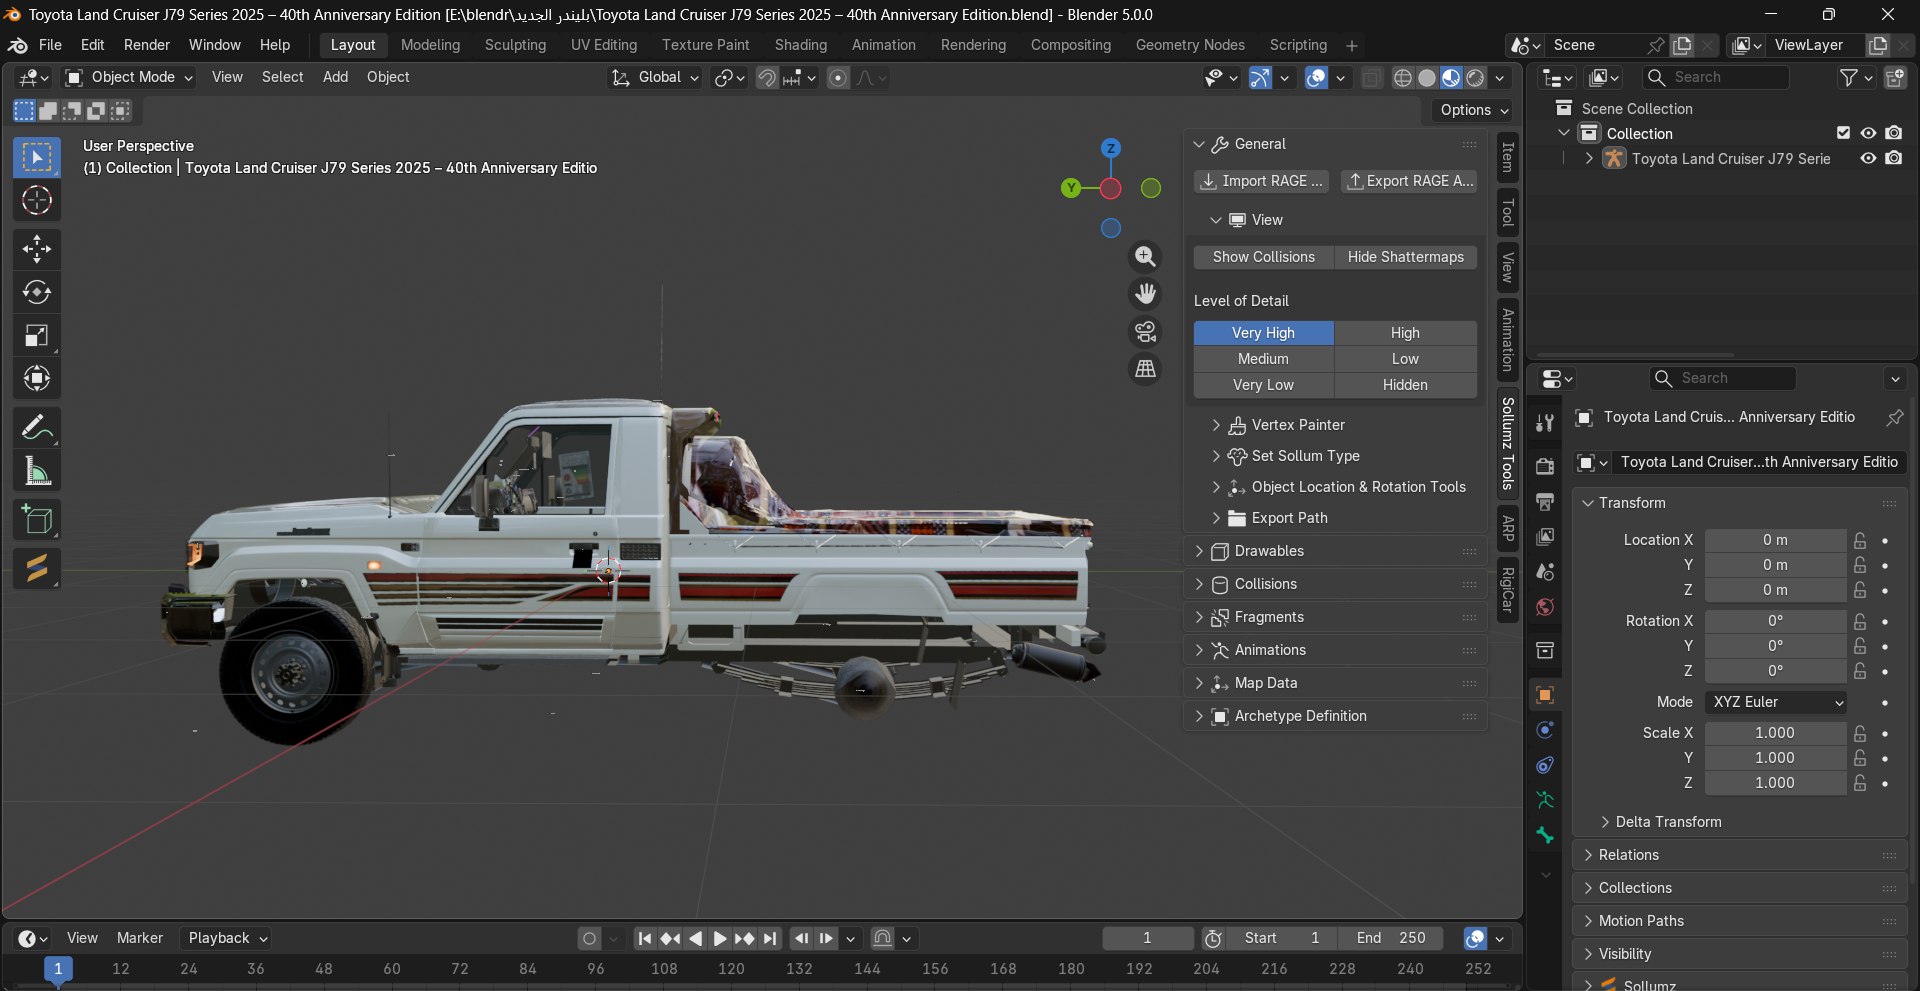
Task: Play the animation forward
Action: pyautogui.click(x=719, y=938)
